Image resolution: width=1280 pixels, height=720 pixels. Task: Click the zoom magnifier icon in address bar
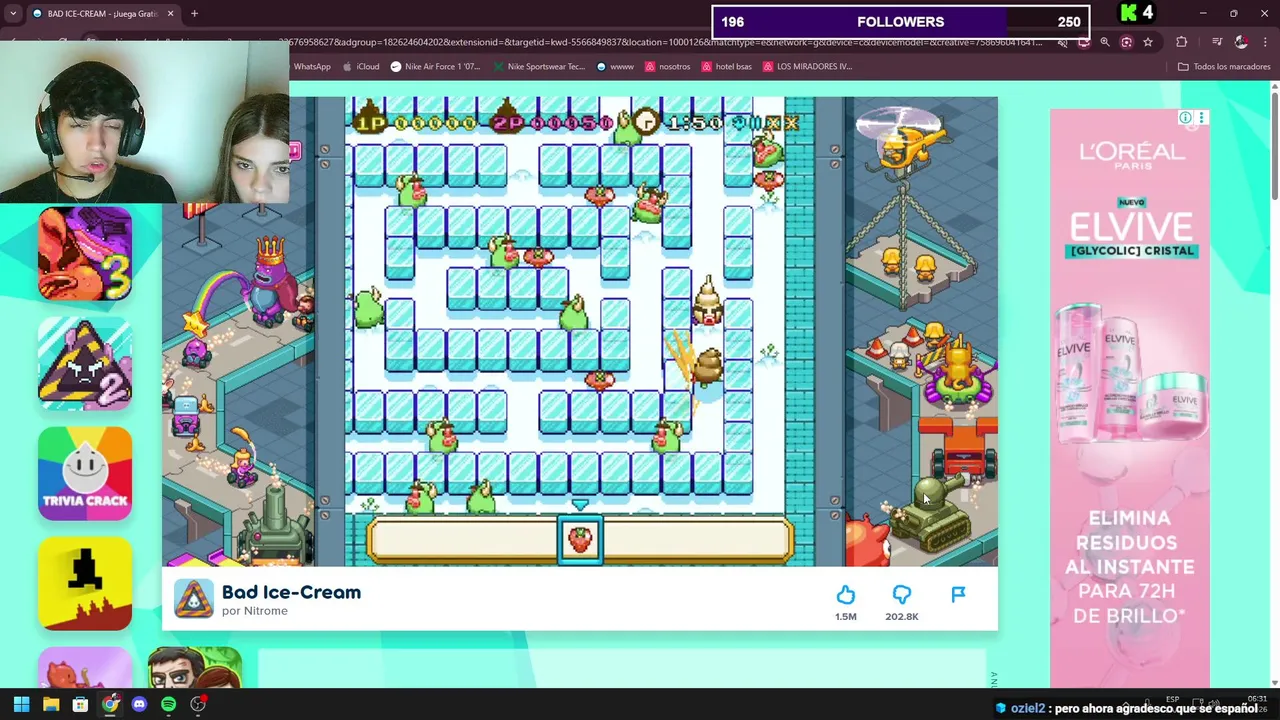tap(1105, 42)
